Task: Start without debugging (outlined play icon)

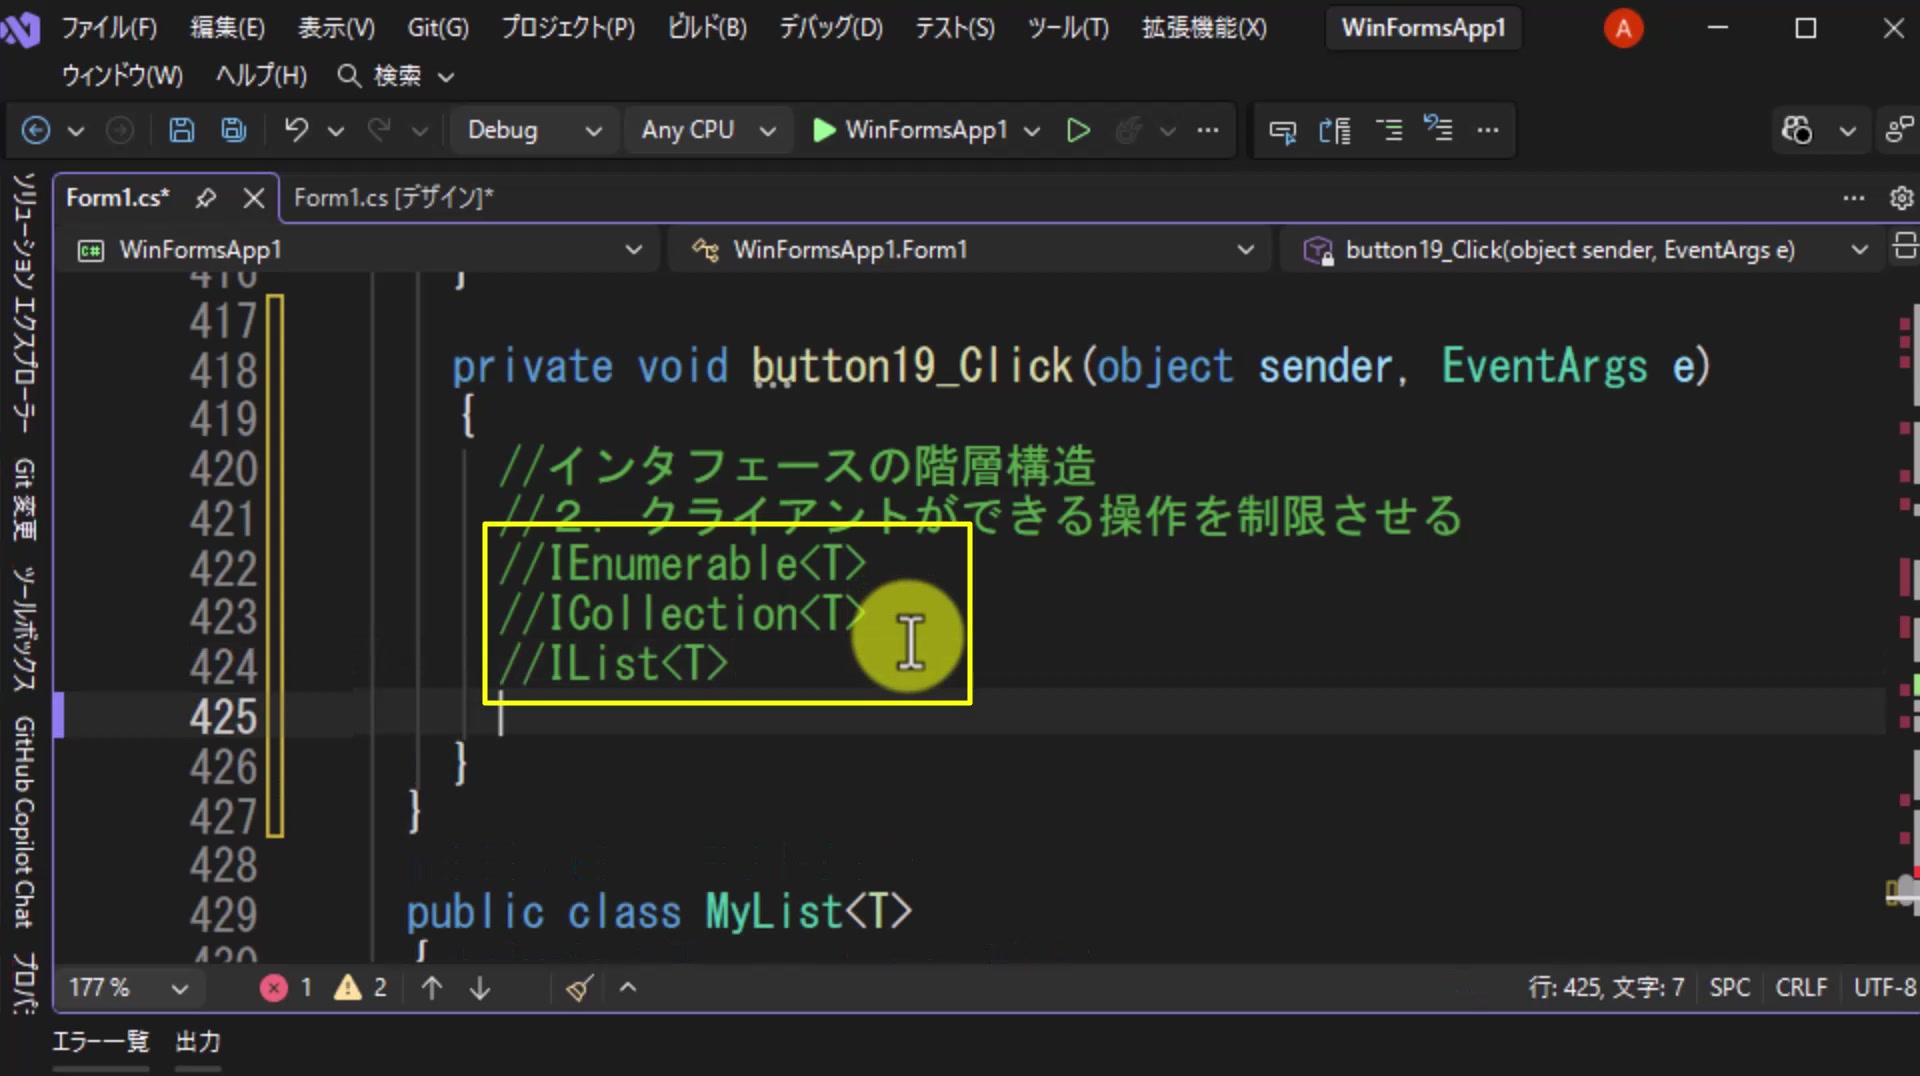Action: (1078, 130)
